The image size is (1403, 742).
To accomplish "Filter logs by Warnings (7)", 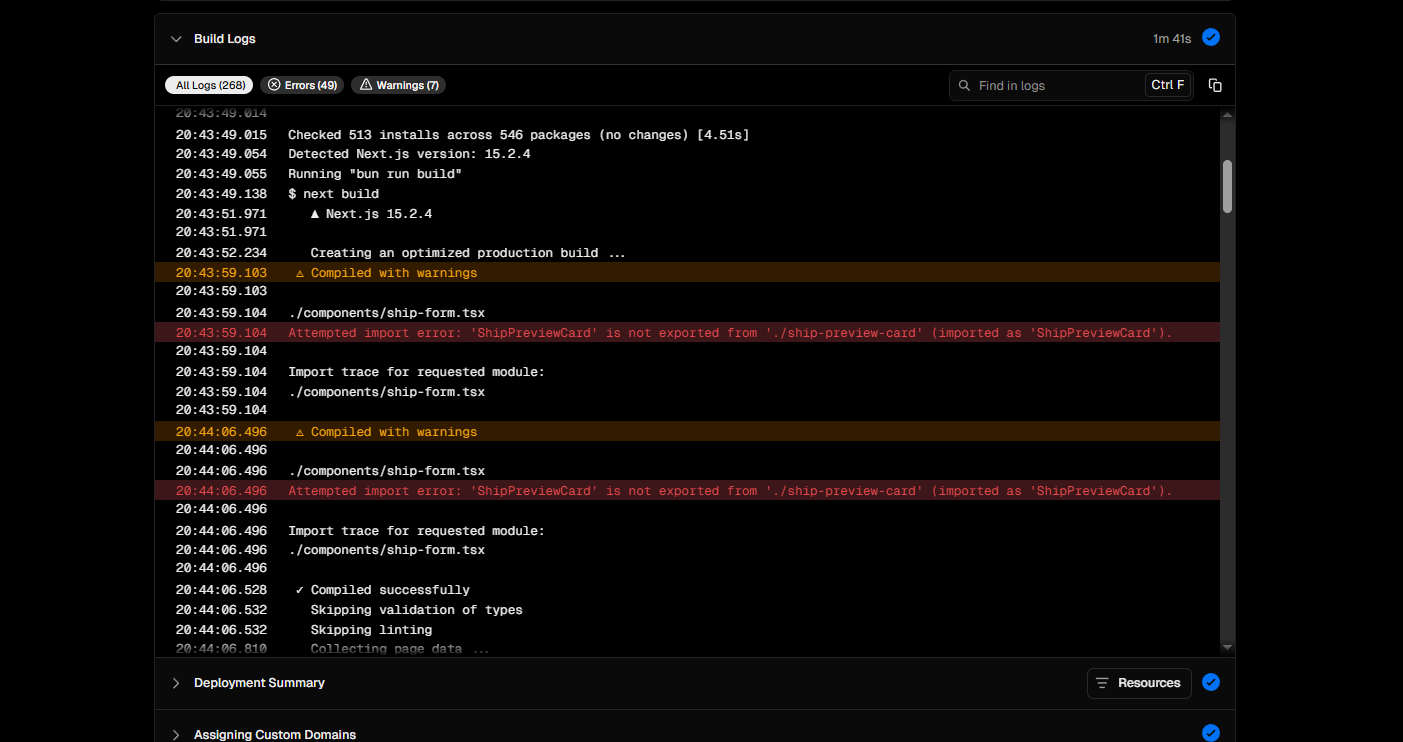I will pyautogui.click(x=399, y=85).
